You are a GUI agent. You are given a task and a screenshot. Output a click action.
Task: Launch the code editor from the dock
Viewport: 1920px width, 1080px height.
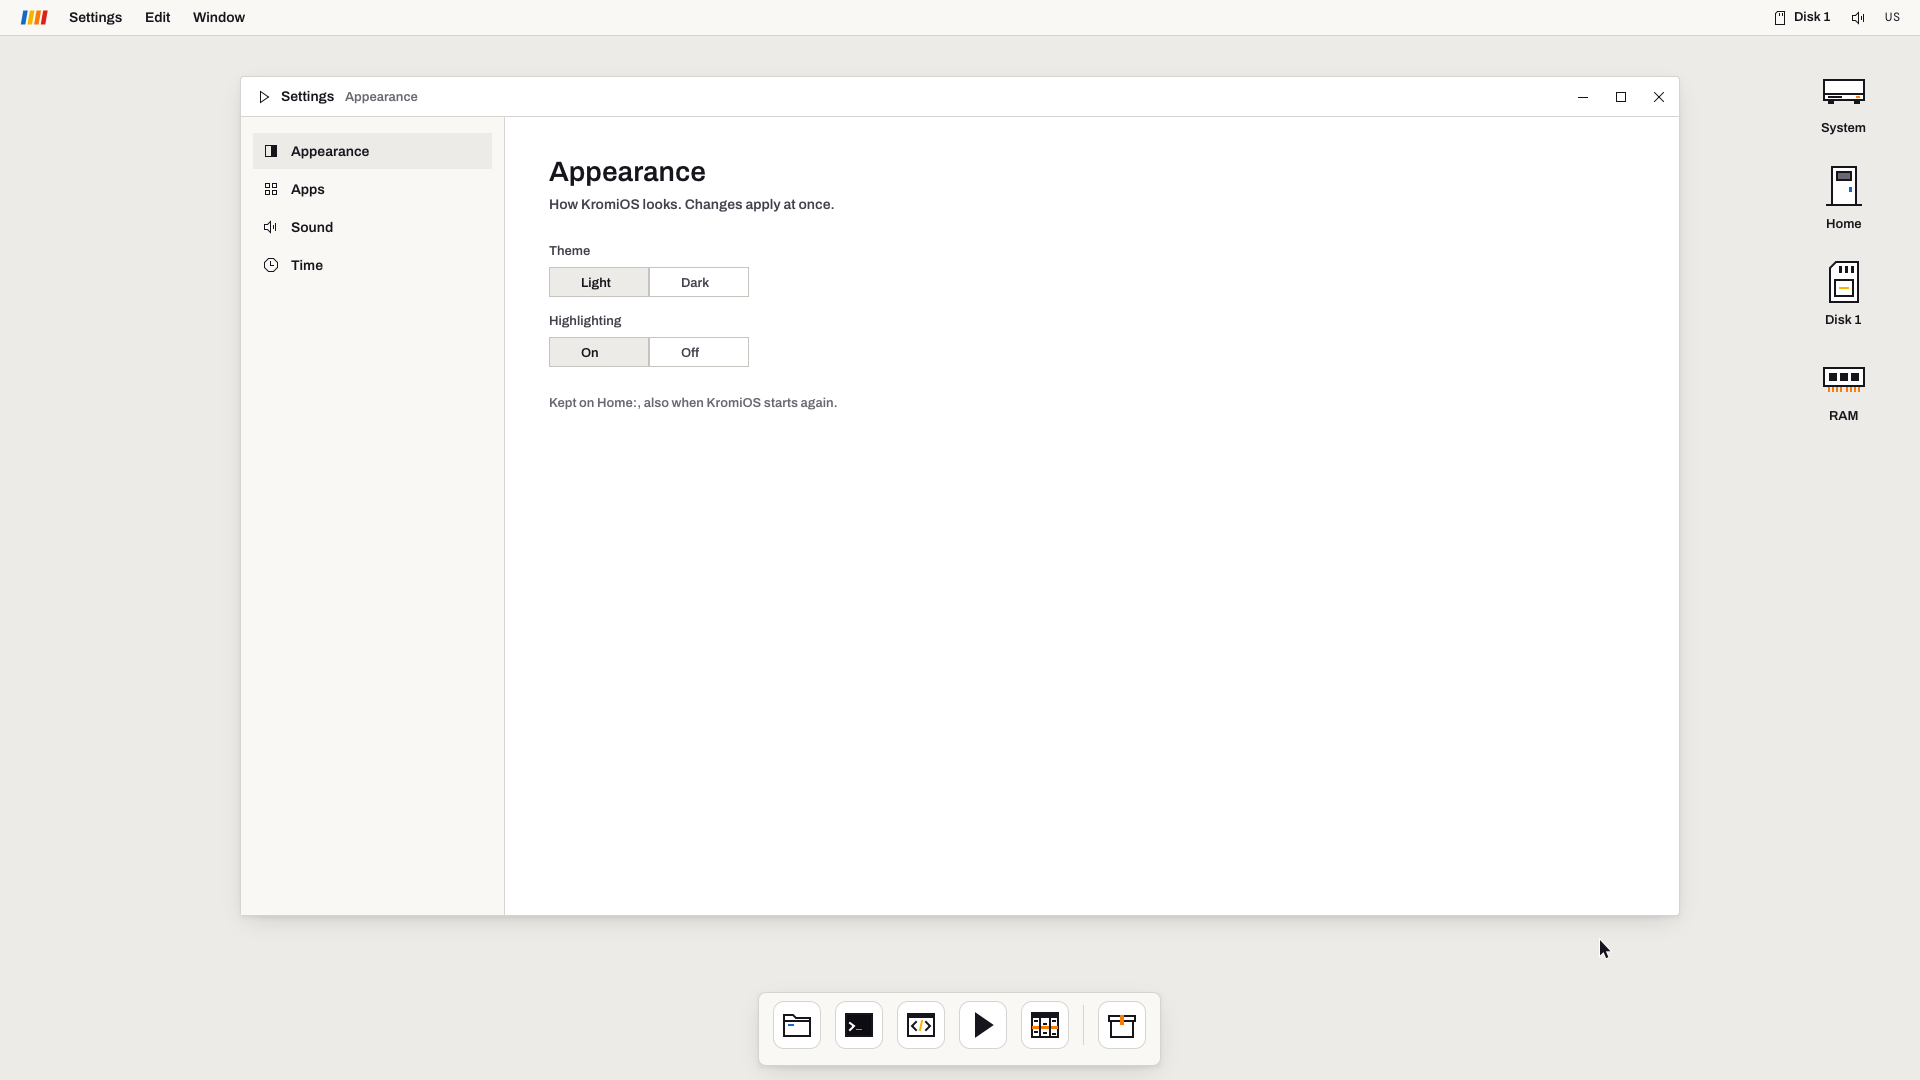[x=921, y=1025]
